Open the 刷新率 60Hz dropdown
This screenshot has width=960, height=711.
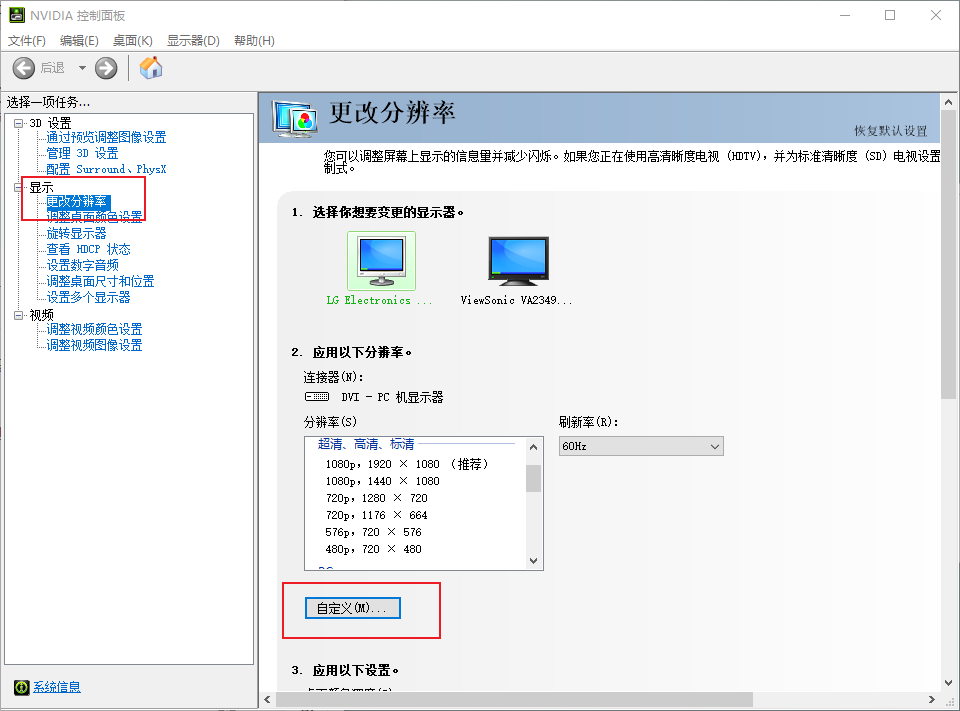point(641,446)
